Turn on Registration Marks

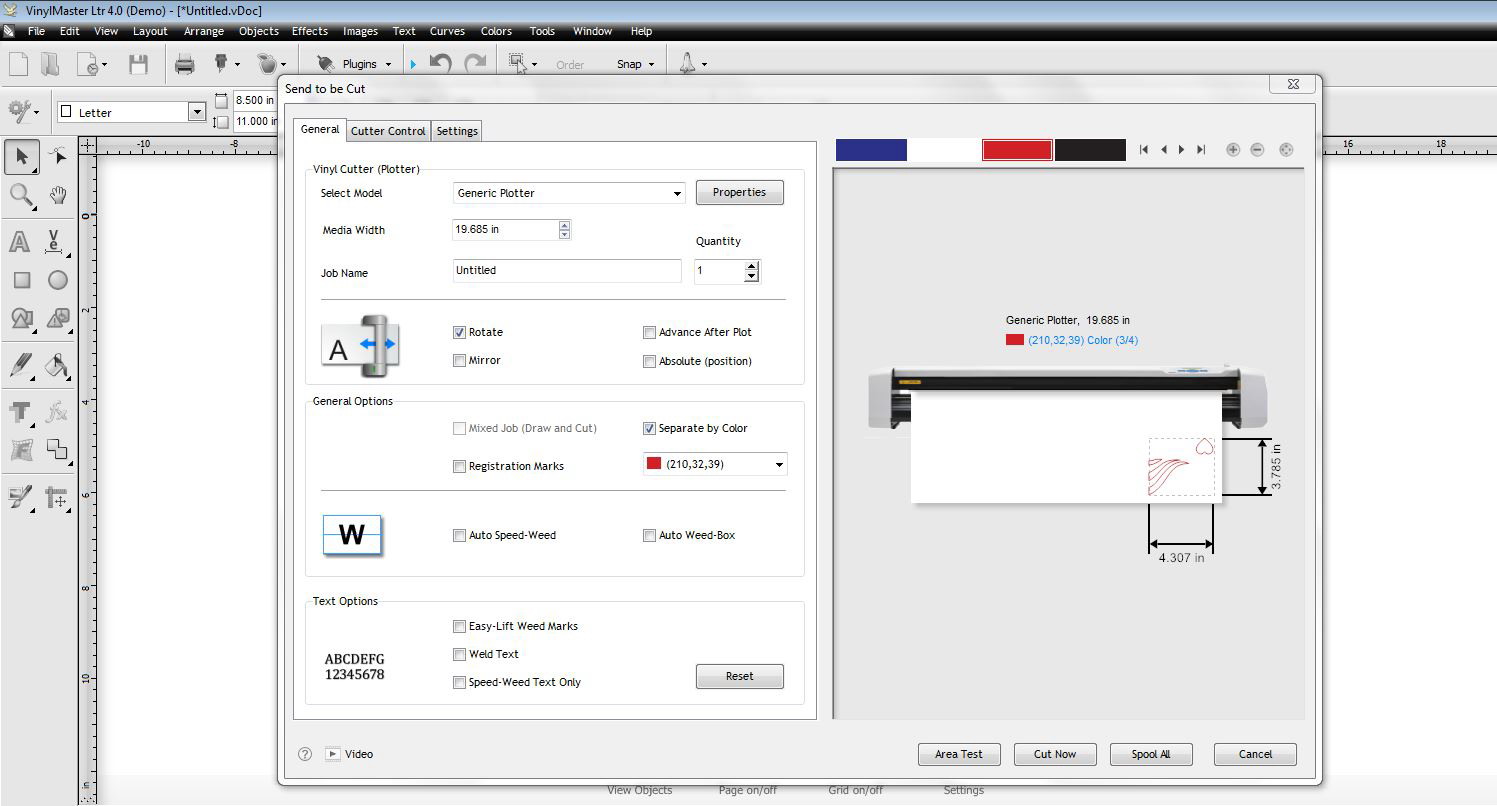tap(460, 467)
